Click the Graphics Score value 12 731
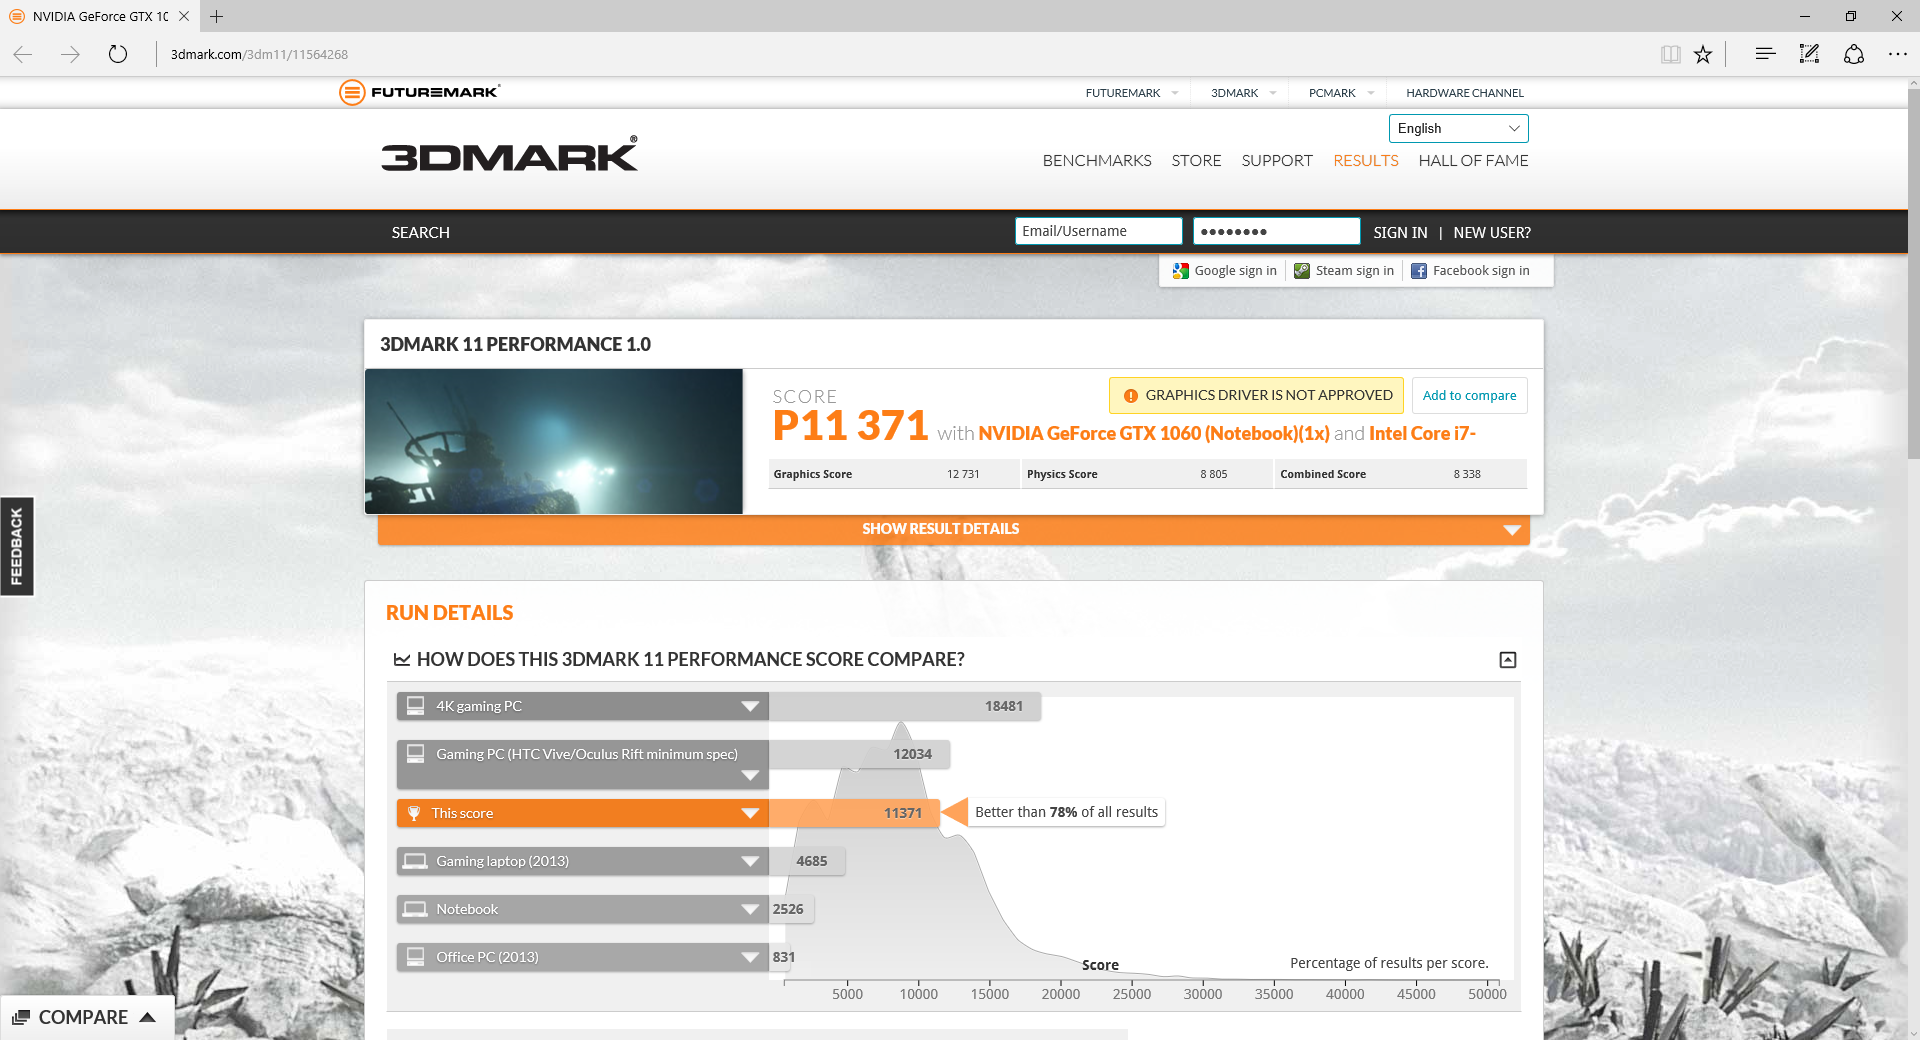Image resolution: width=1920 pixels, height=1040 pixels. (x=963, y=474)
